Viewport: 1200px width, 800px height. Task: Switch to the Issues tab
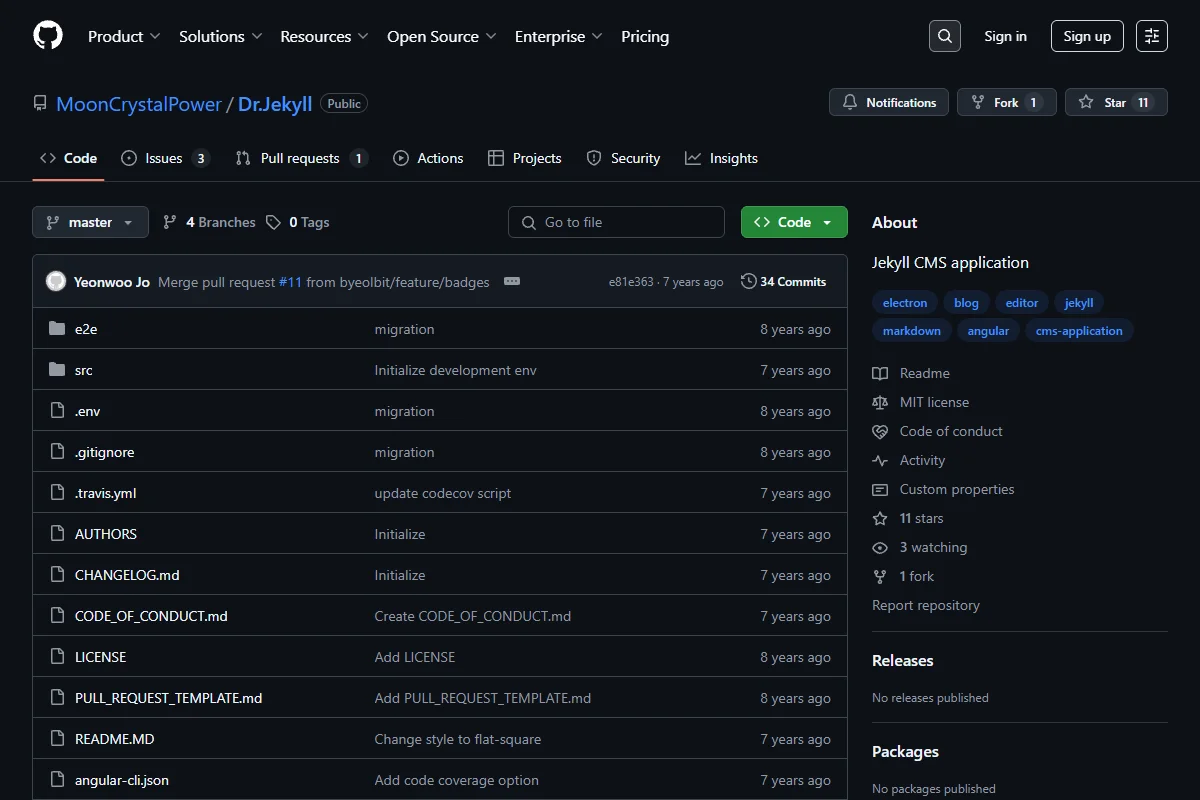coord(165,158)
